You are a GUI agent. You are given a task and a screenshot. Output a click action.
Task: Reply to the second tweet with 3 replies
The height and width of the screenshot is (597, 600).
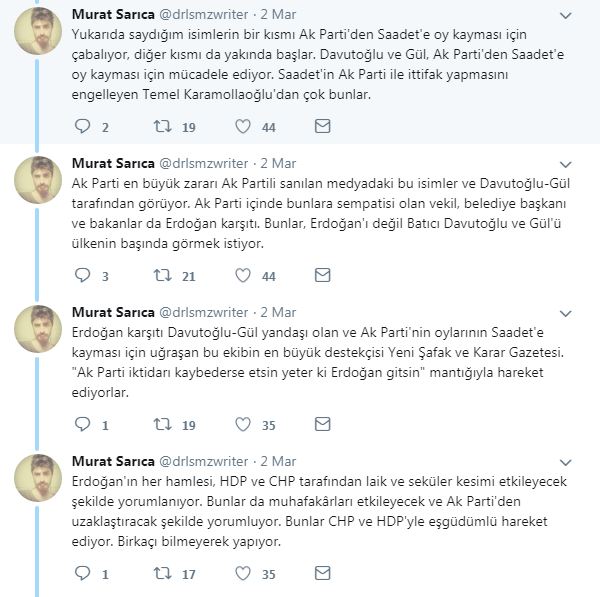coord(83,275)
